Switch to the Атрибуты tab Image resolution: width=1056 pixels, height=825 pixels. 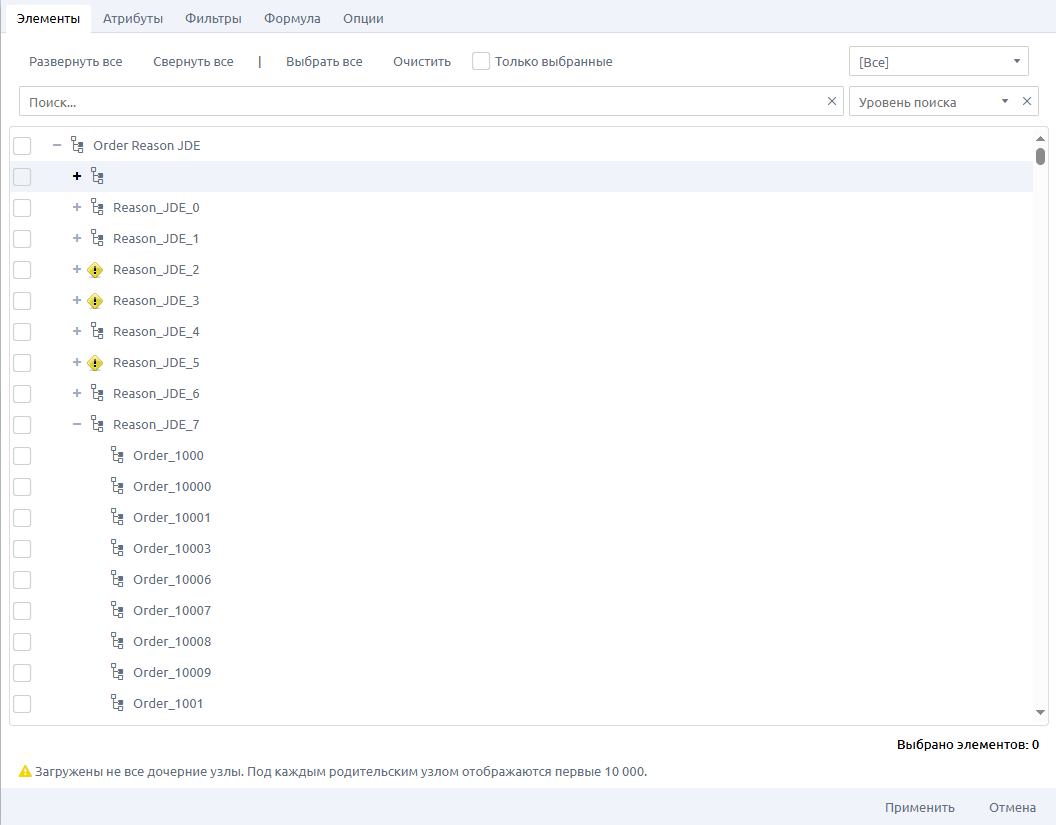click(x=133, y=18)
